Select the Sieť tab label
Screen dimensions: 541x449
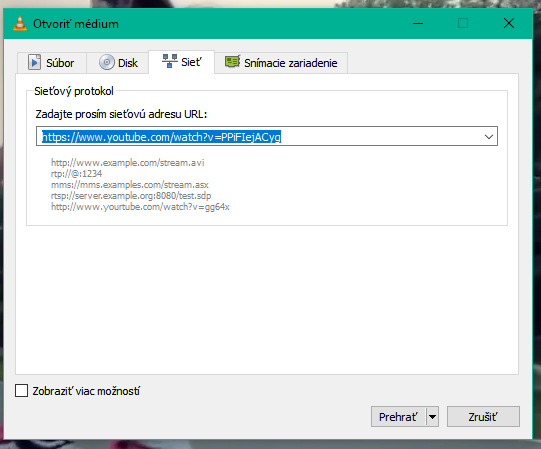tap(191, 62)
